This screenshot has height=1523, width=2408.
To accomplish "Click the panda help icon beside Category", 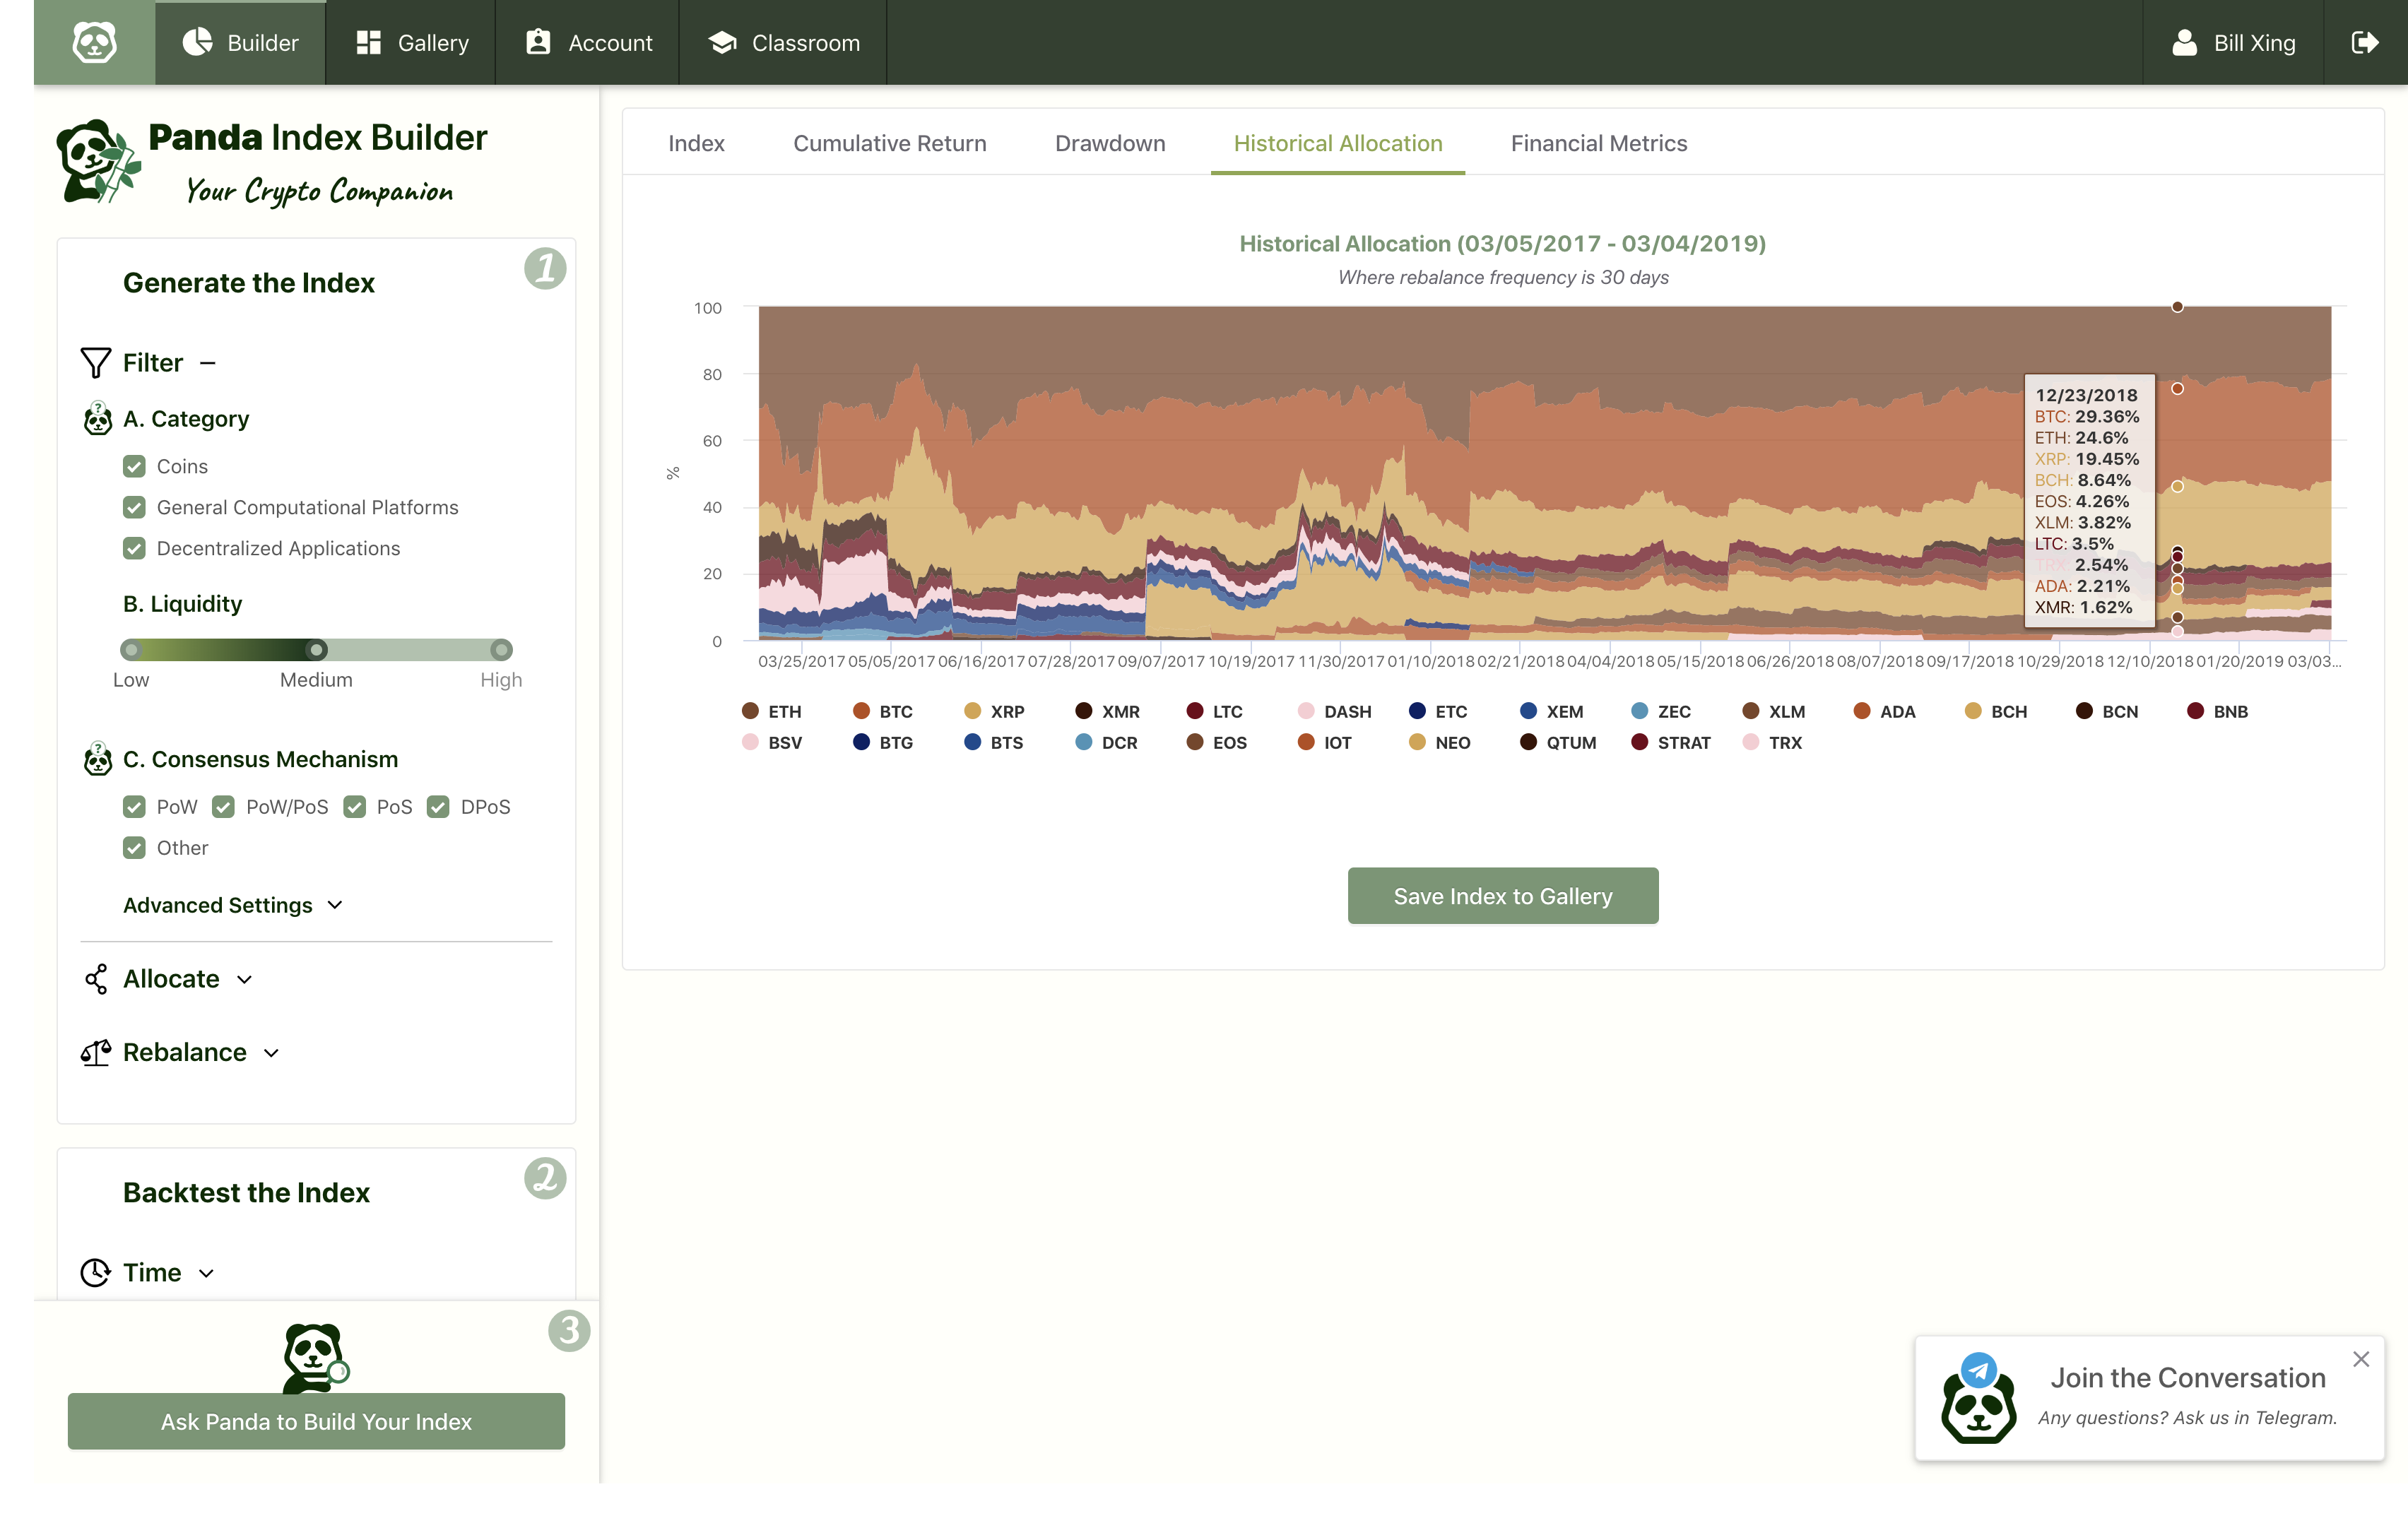I will click(x=97, y=419).
